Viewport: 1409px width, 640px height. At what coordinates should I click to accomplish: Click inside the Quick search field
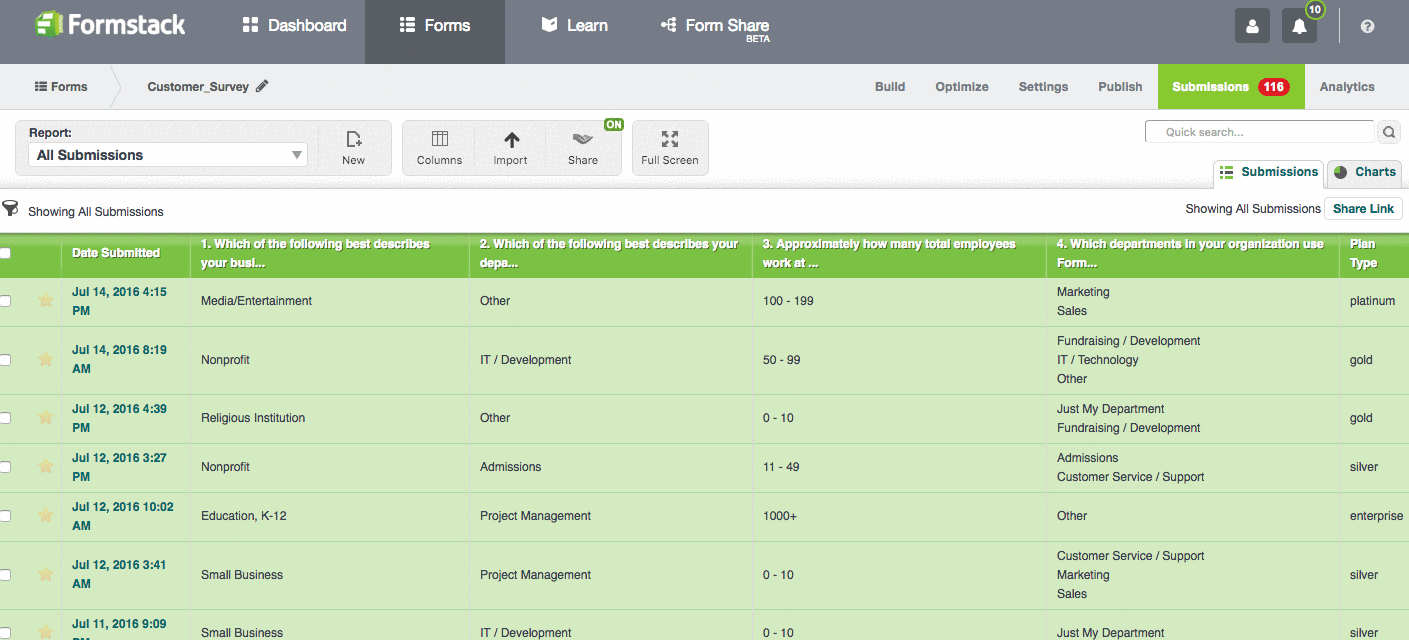(x=1260, y=131)
